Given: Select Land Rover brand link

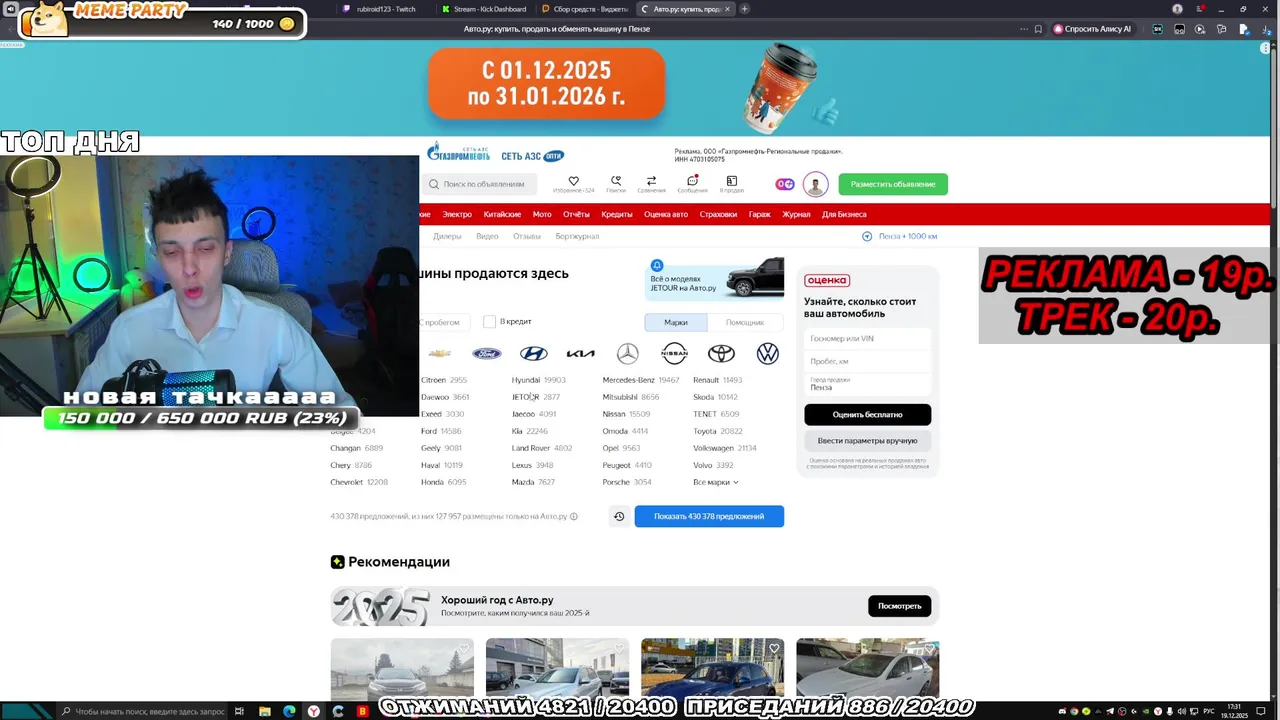Looking at the screenshot, I should [531, 448].
